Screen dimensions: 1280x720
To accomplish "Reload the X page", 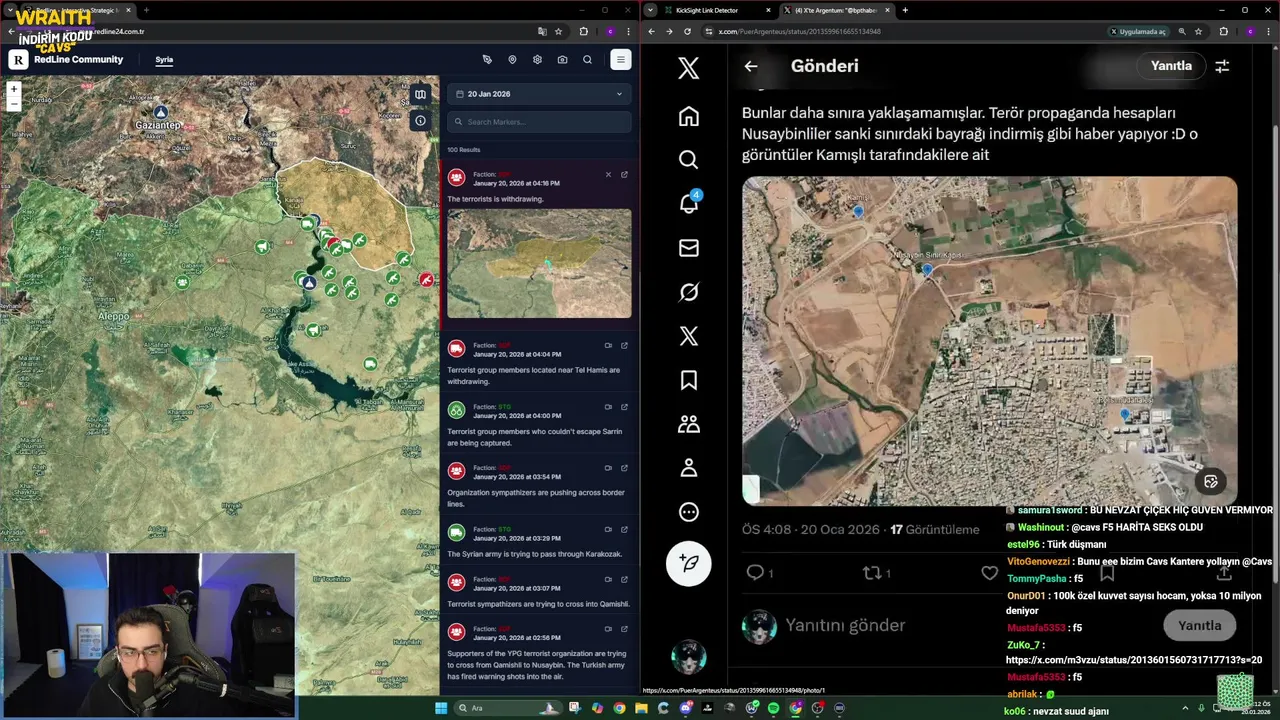I will click(x=686, y=31).
